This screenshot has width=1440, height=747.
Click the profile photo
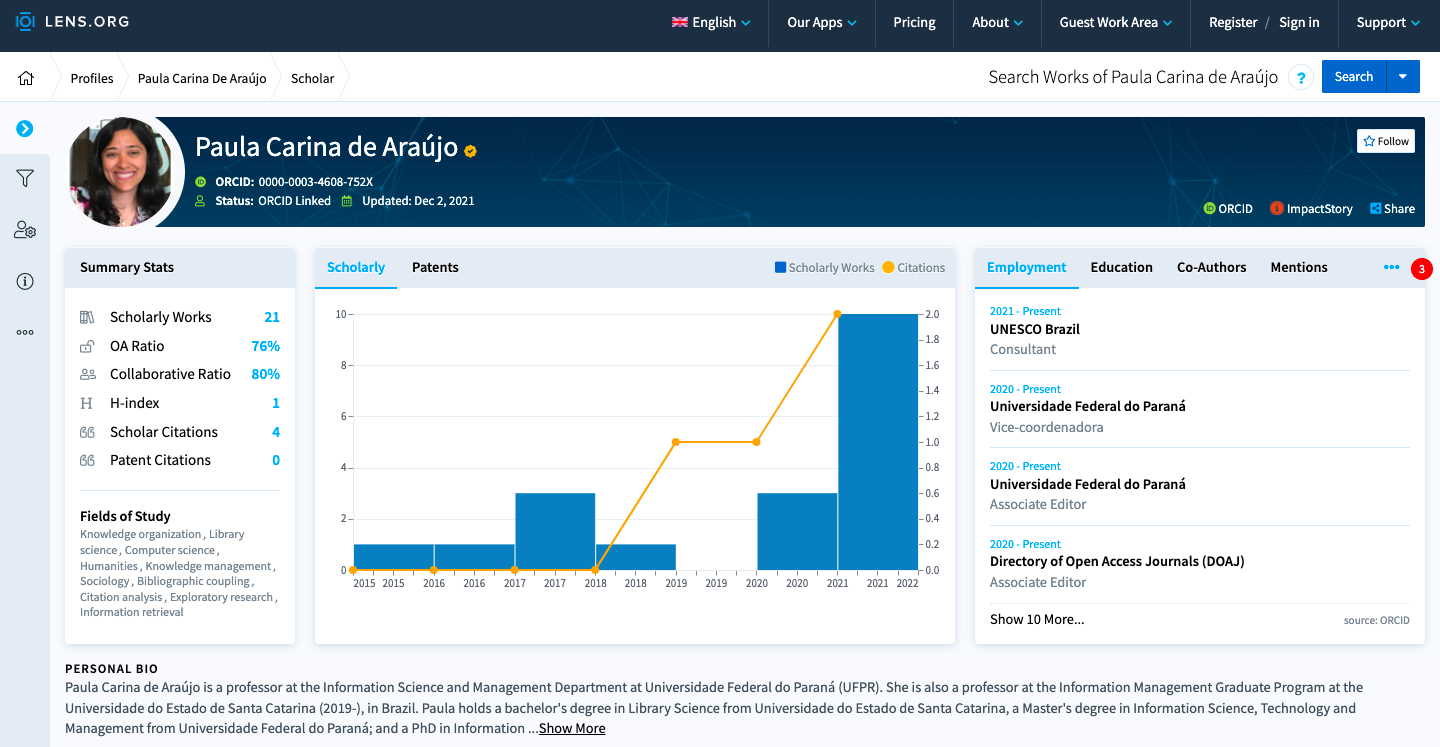pos(121,171)
